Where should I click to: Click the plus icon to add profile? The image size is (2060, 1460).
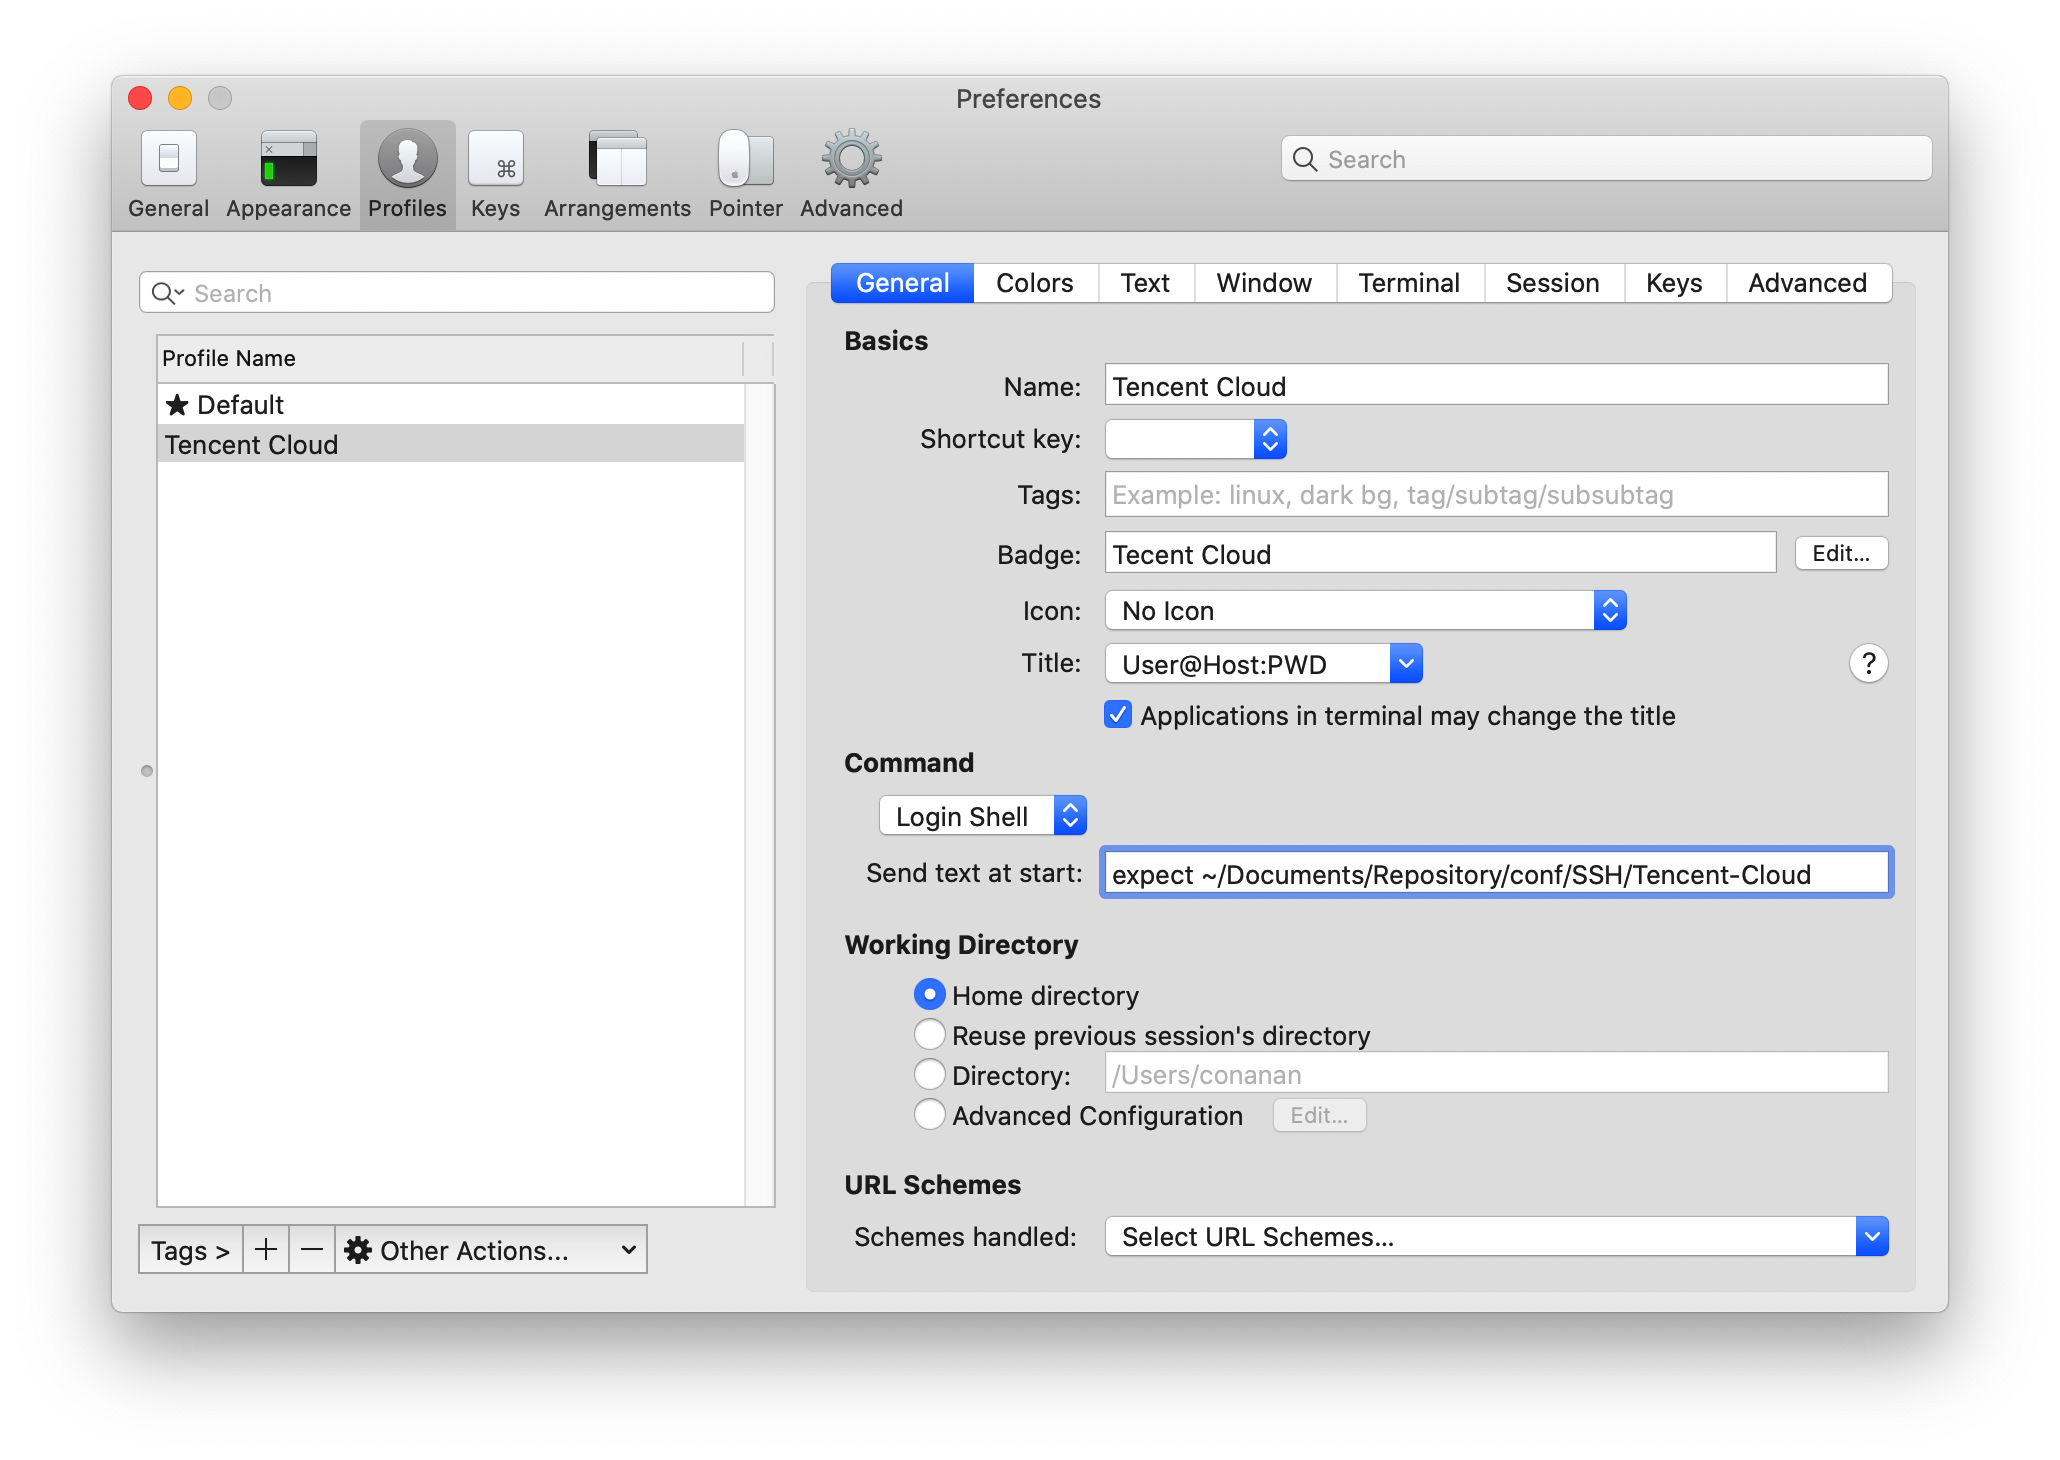(x=266, y=1250)
